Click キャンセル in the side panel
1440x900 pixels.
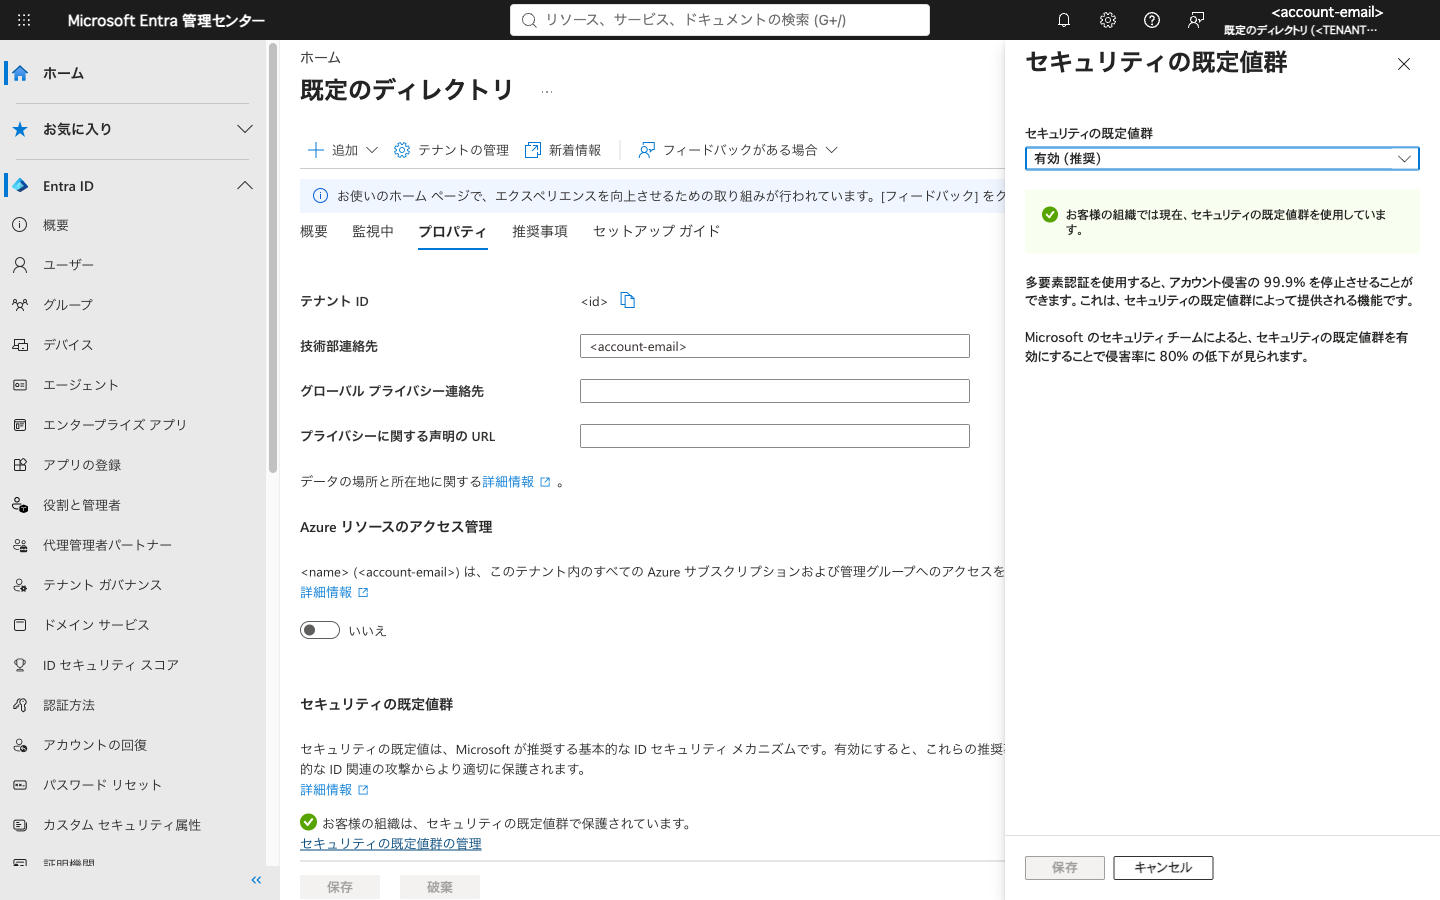(x=1163, y=868)
